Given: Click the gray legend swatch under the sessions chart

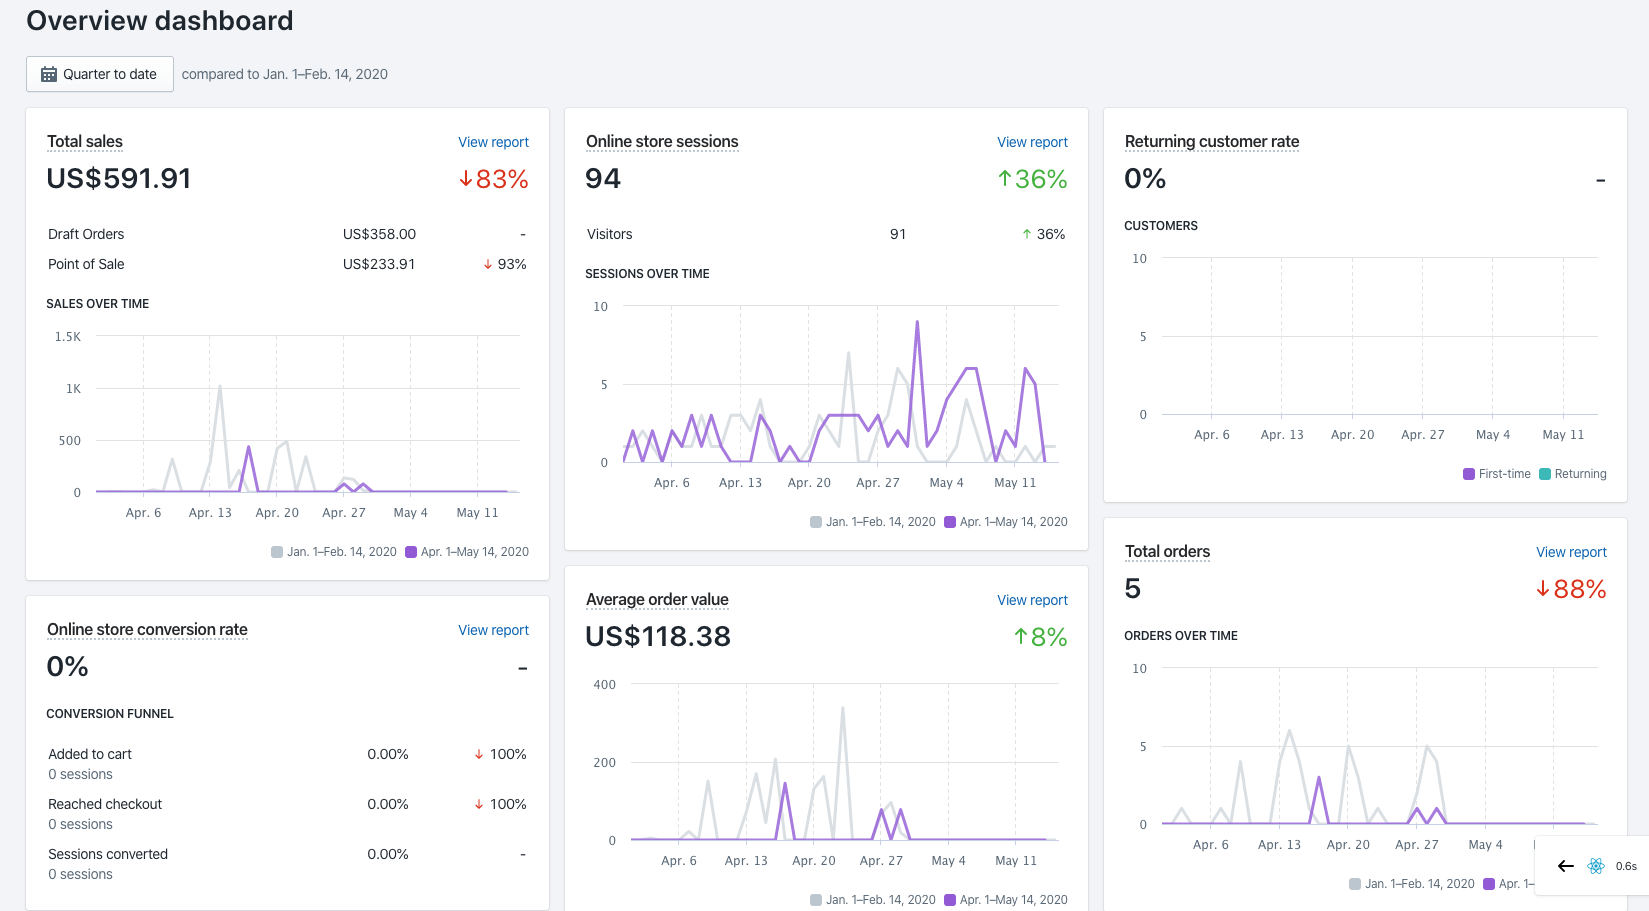Looking at the screenshot, I should [814, 521].
